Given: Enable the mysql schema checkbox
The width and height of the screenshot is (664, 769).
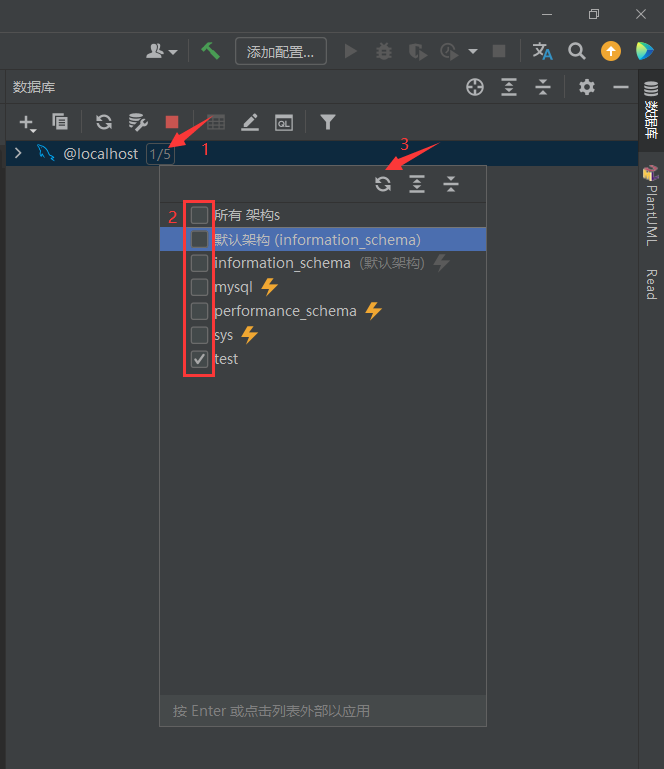Looking at the screenshot, I should 200,287.
